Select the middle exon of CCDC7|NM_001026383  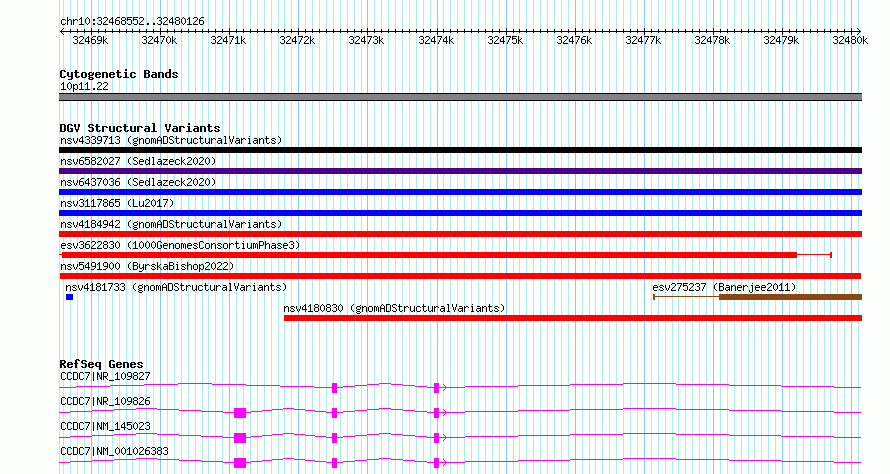coord(334,463)
